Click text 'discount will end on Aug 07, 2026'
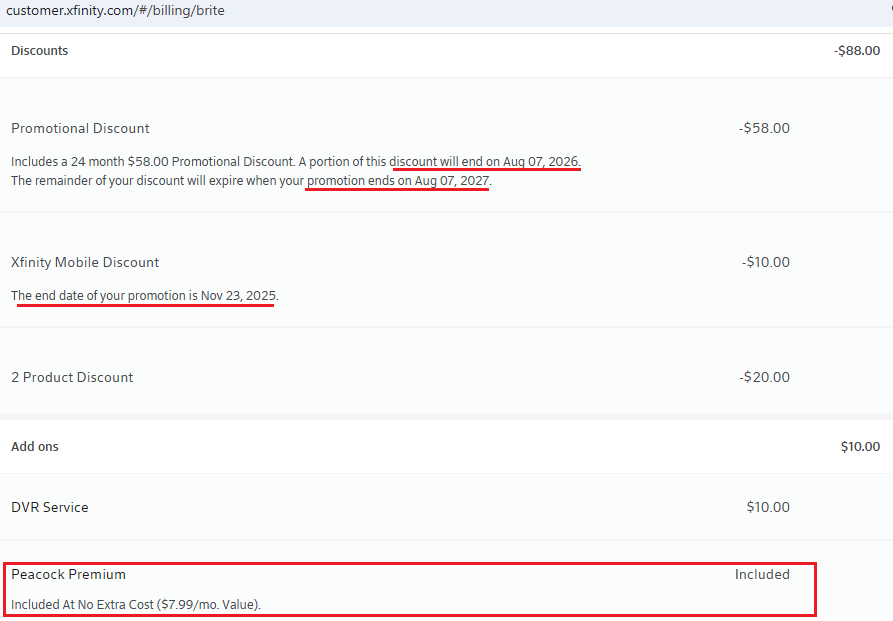 coord(485,162)
